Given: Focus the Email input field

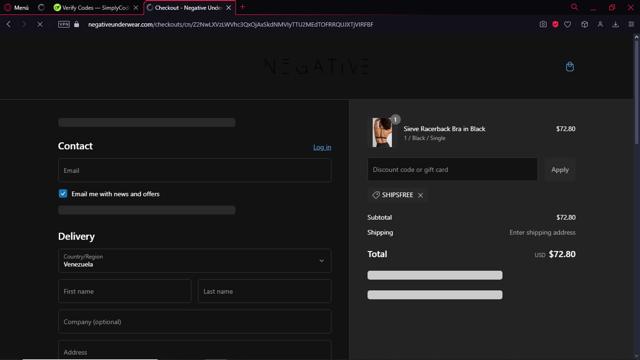Looking at the screenshot, I should point(195,170).
